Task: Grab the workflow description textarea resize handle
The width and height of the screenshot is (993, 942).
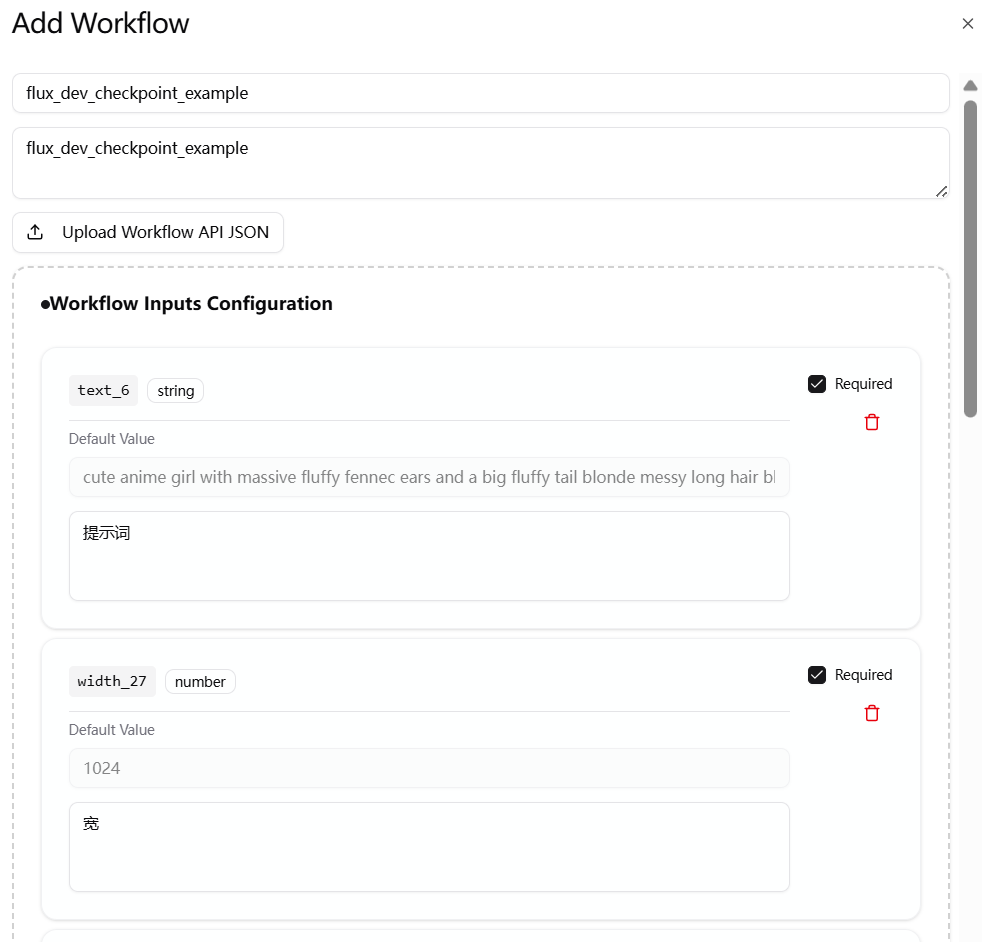Action: [941, 191]
